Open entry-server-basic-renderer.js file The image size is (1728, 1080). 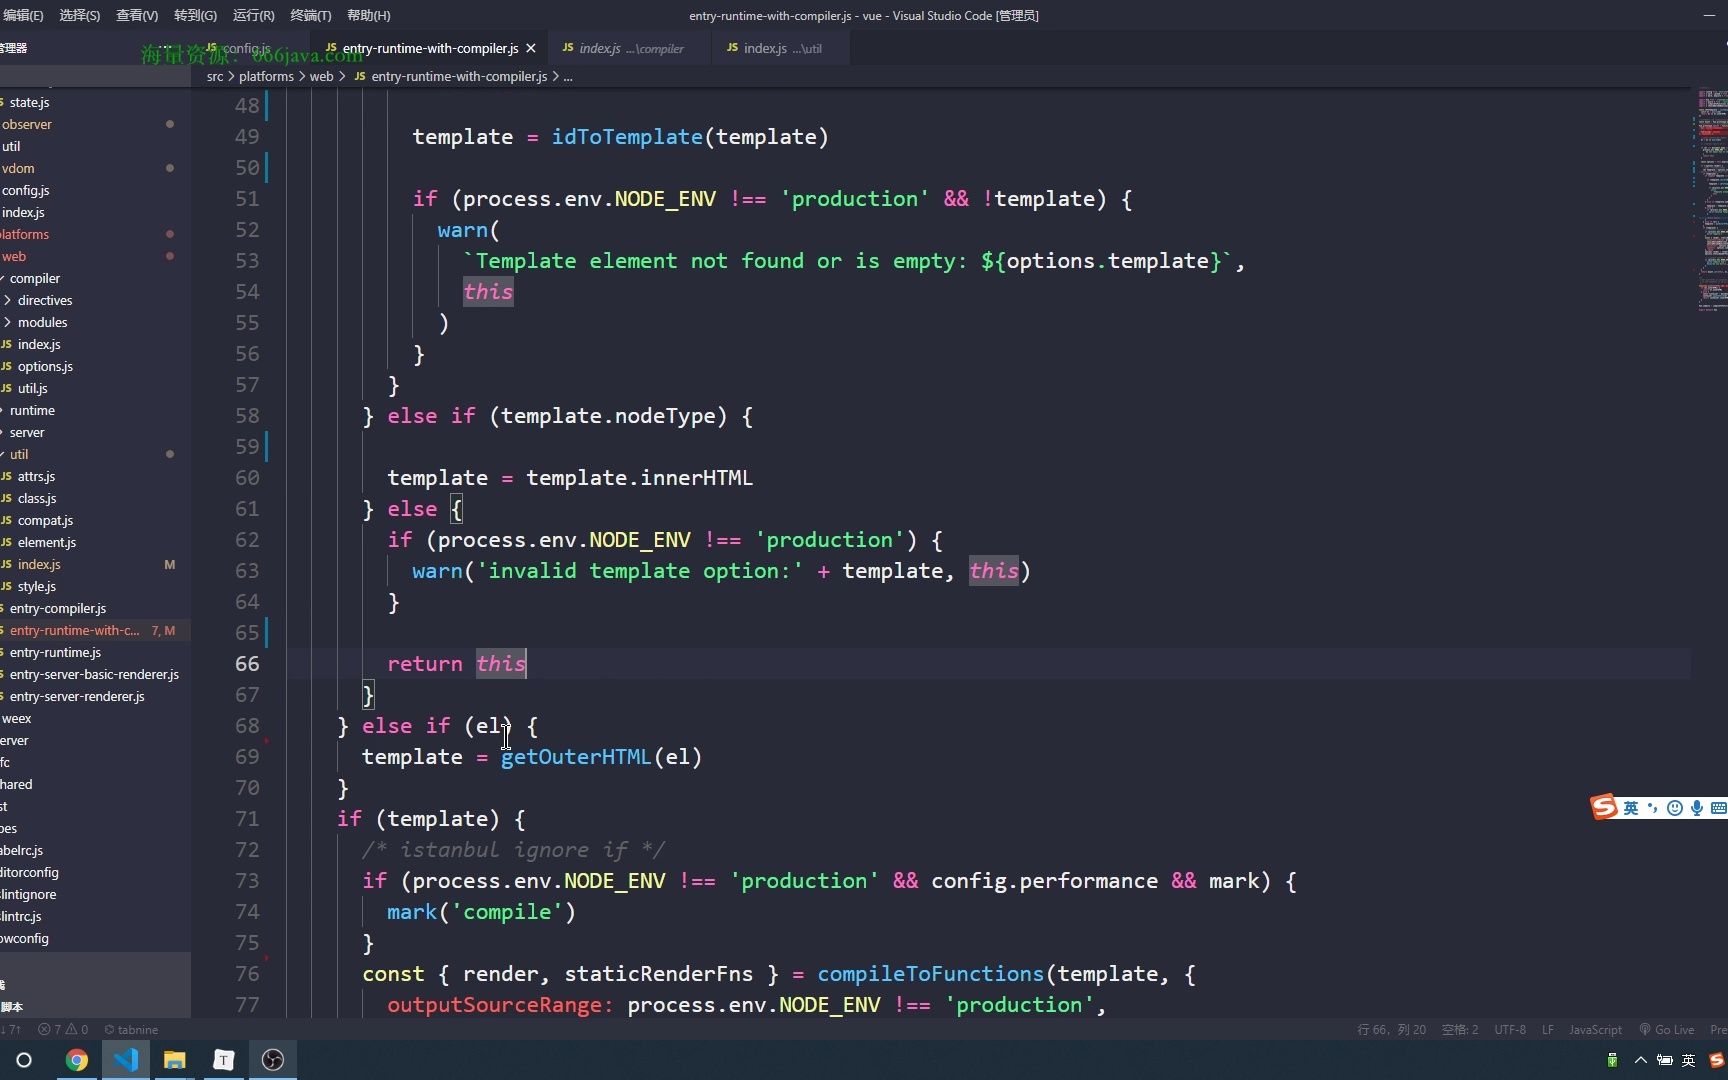[94, 674]
